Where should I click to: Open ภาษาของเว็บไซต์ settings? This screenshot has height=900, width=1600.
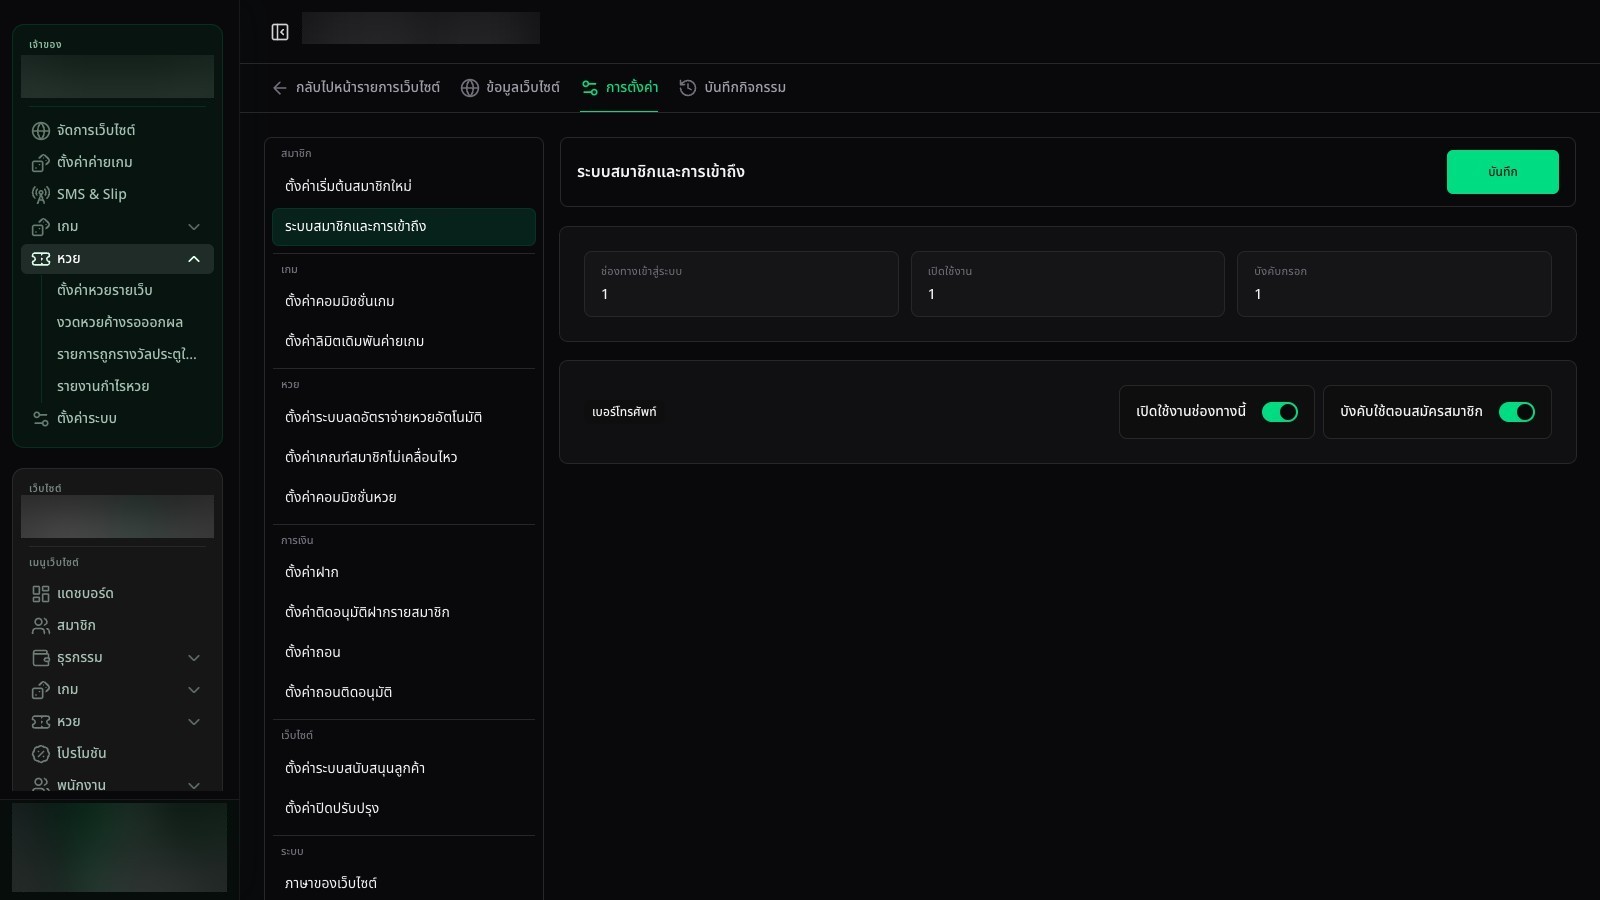[x=404, y=883]
